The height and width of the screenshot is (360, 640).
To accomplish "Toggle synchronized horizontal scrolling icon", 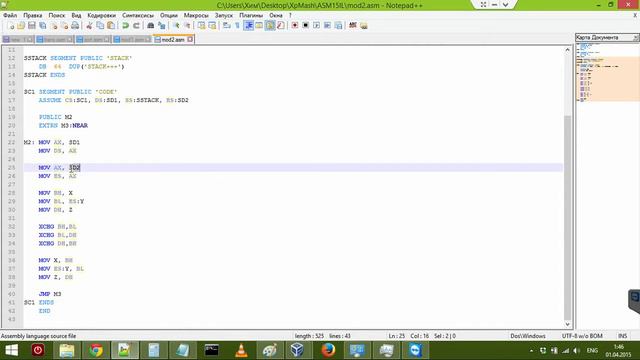I will pos(212,25).
